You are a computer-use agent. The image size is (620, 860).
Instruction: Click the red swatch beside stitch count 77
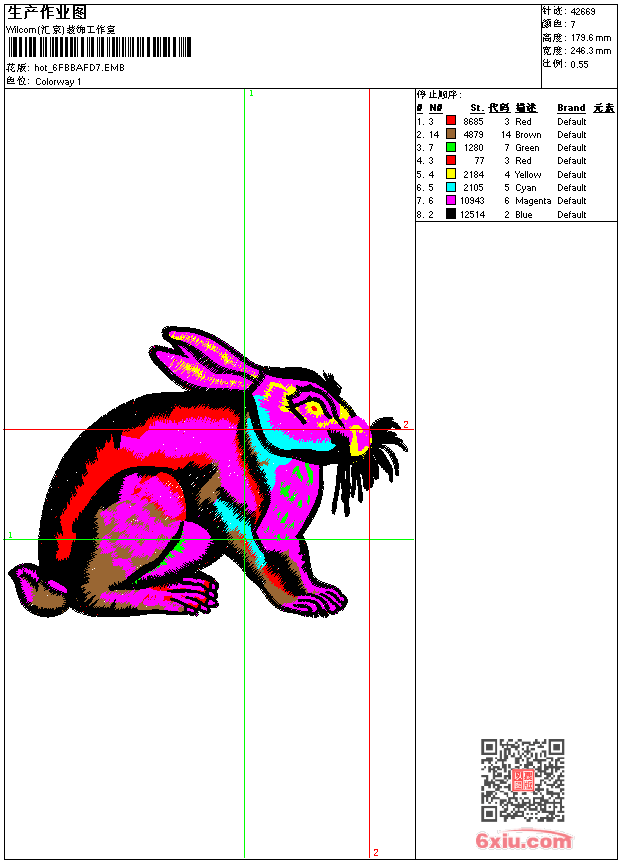451,160
